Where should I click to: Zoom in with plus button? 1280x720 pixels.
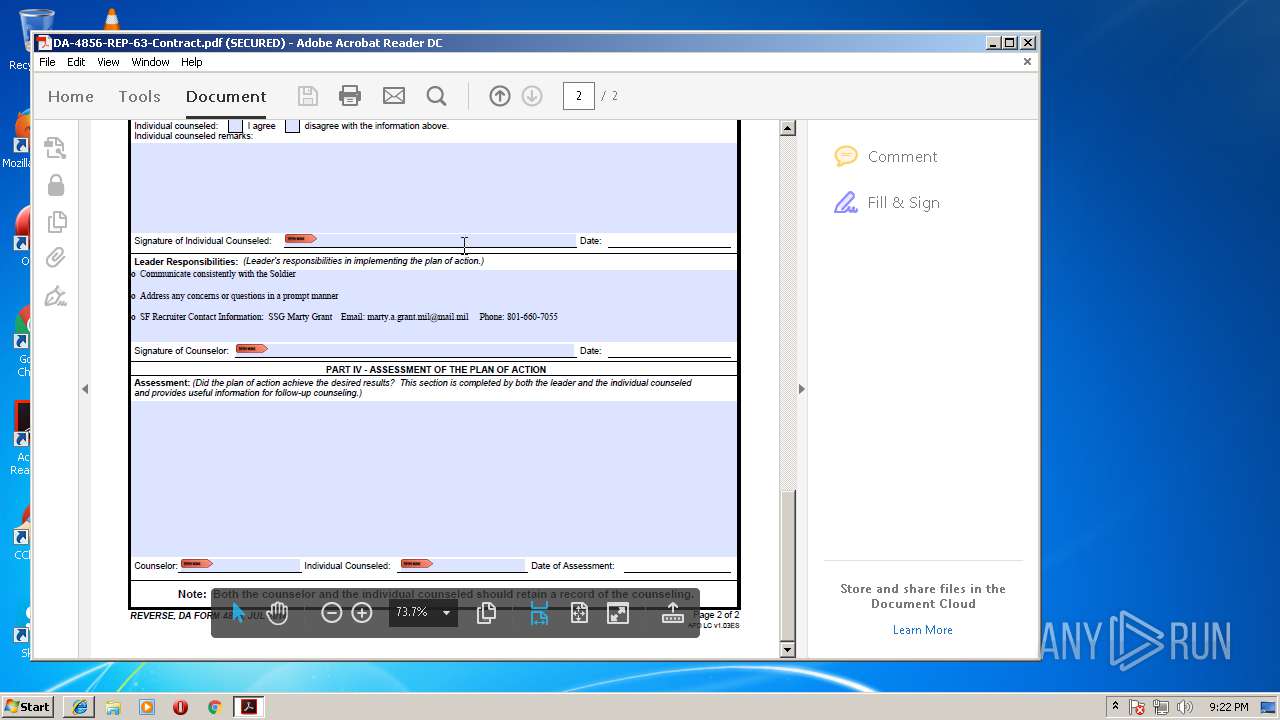362,613
